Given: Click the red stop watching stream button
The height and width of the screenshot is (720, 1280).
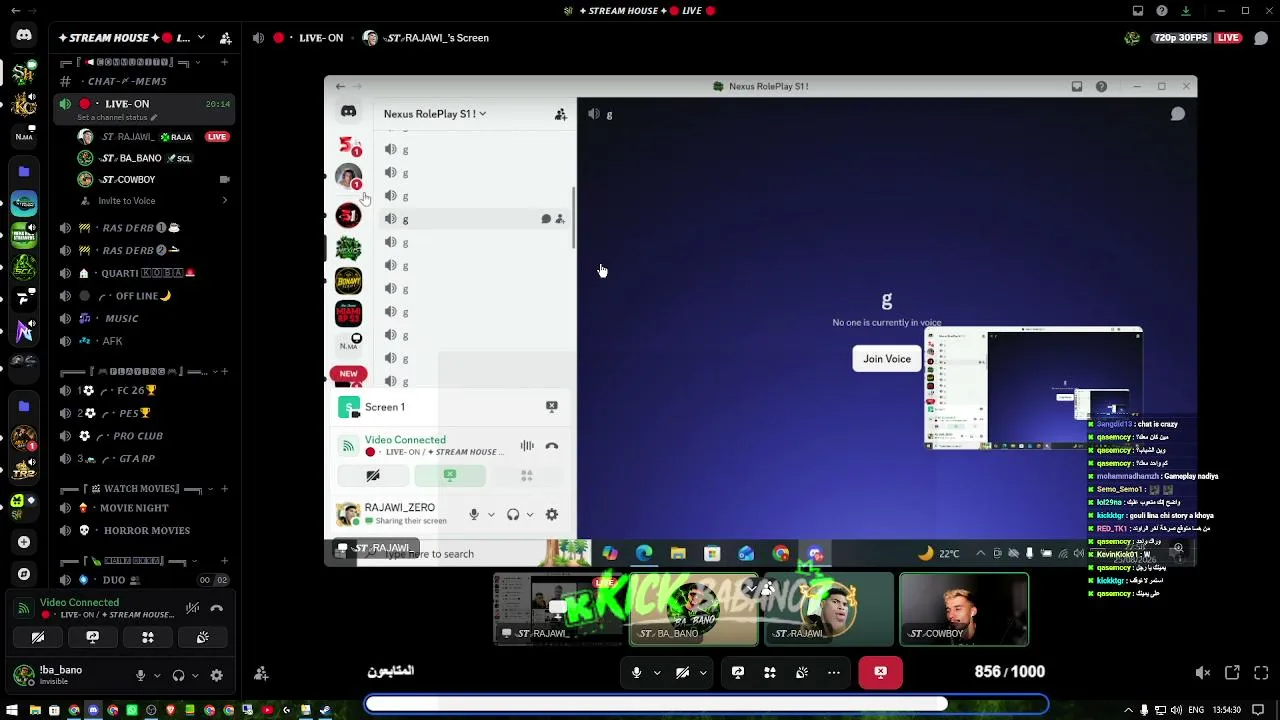Looking at the screenshot, I should pos(880,673).
